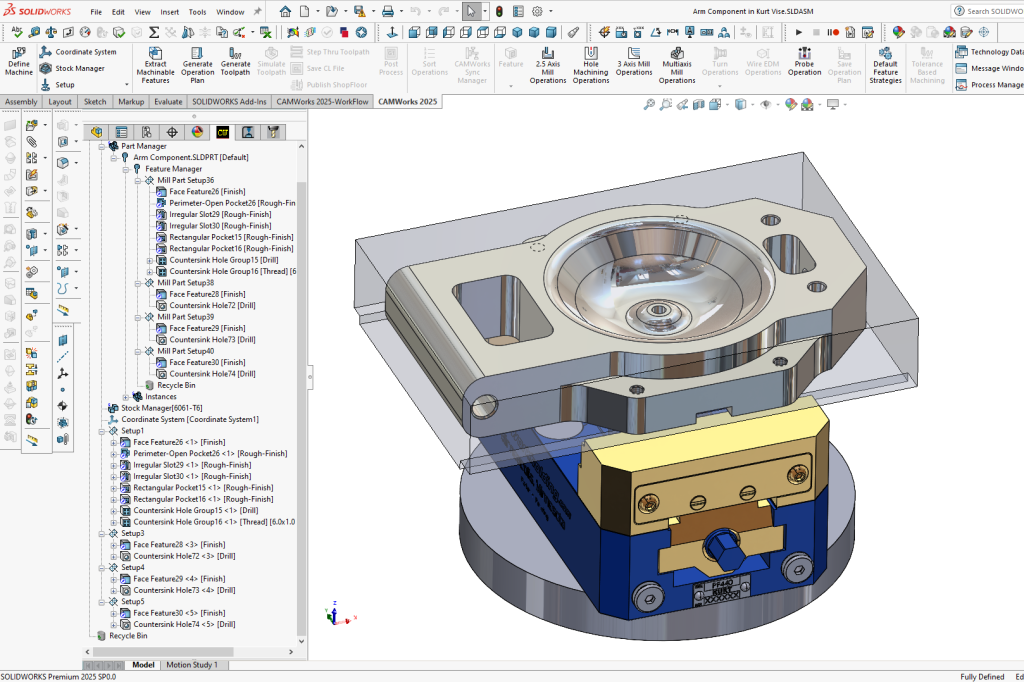This screenshot has height=682, width=1024.
Task: Open the display style dropdown arrow
Action: (752, 103)
